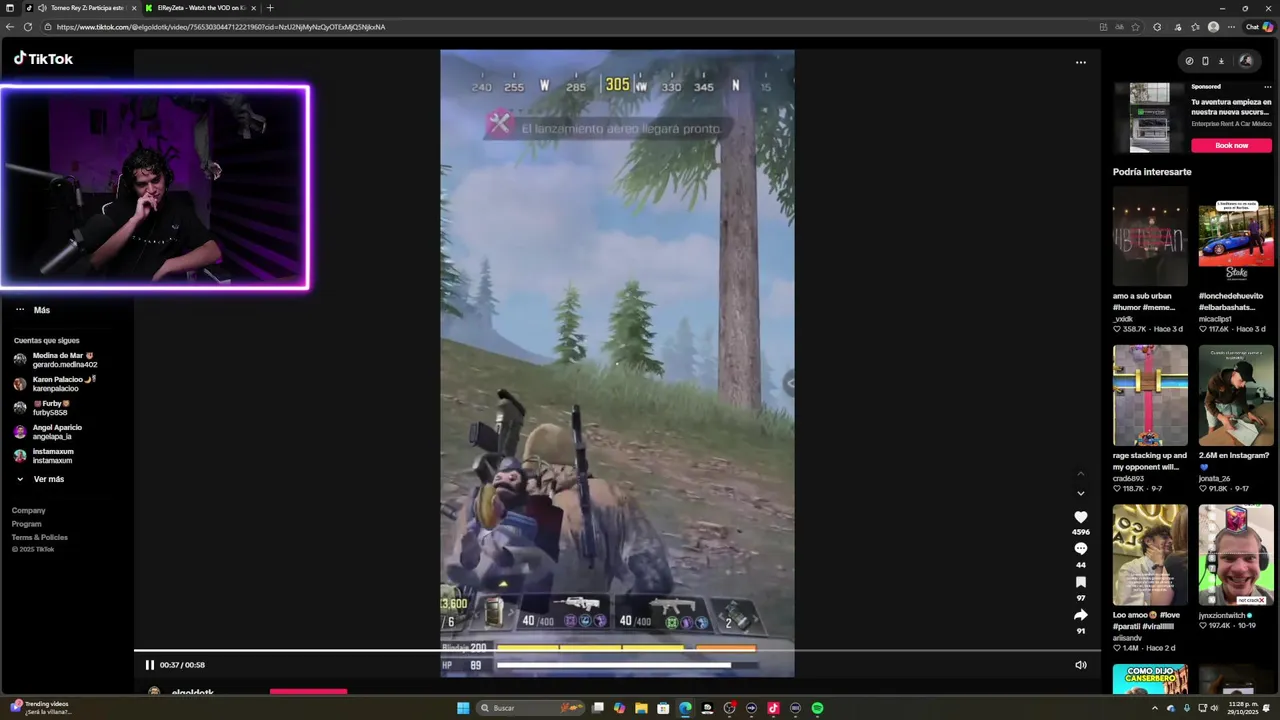Image resolution: width=1280 pixels, height=720 pixels.
Task: Open Copilot Chat button
Action: [1259, 27]
